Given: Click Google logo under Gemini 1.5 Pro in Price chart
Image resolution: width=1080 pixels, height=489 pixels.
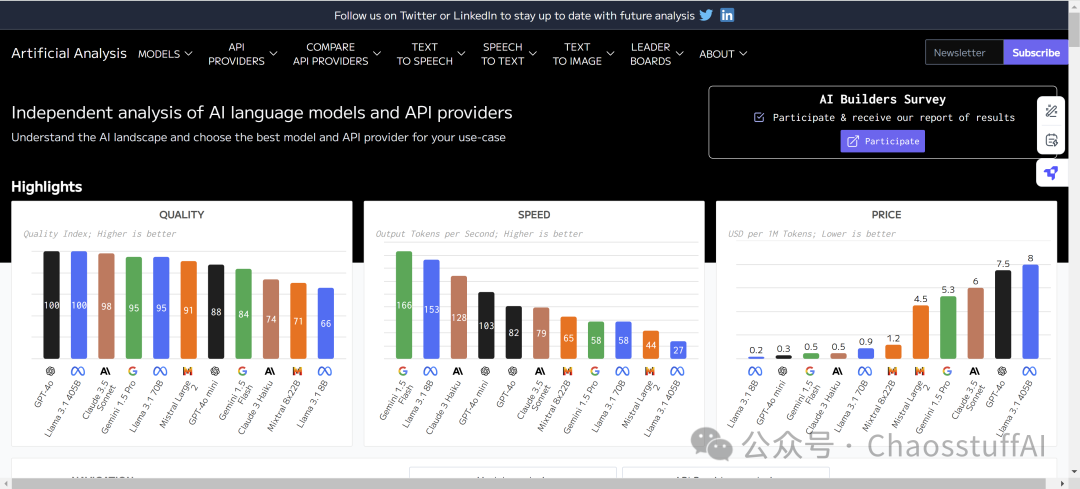Looking at the screenshot, I should point(948,370).
